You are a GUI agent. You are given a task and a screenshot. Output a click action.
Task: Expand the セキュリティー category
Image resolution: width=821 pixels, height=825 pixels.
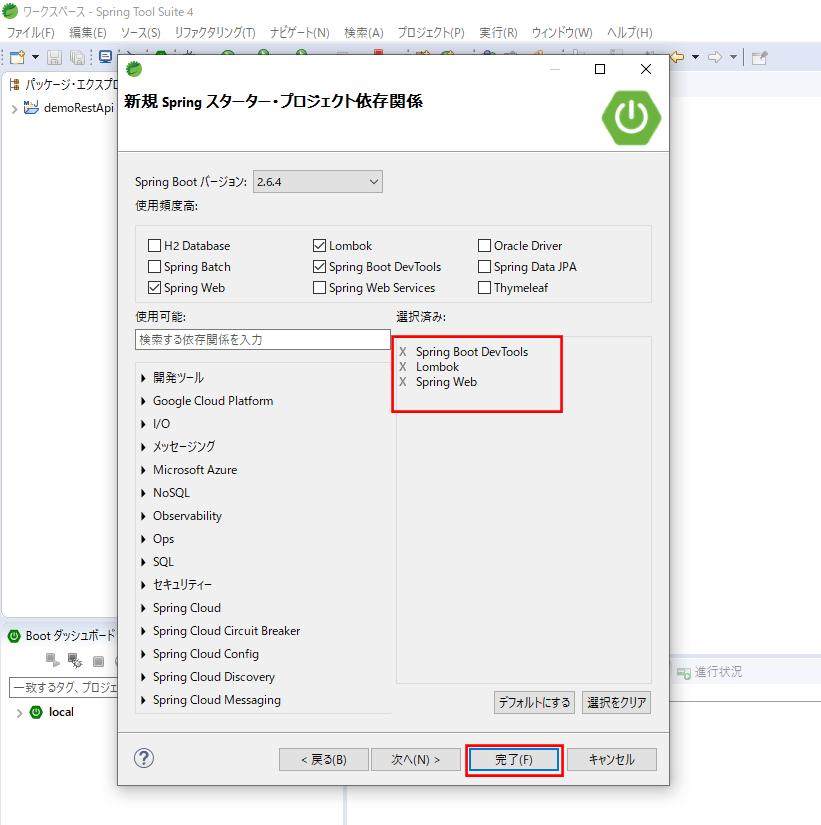point(143,585)
